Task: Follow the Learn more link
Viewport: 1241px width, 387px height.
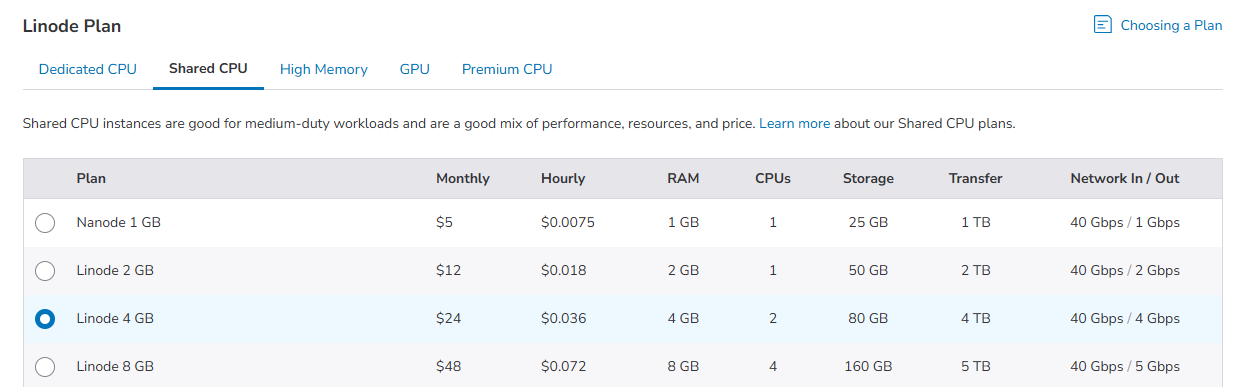Action: [x=795, y=124]
